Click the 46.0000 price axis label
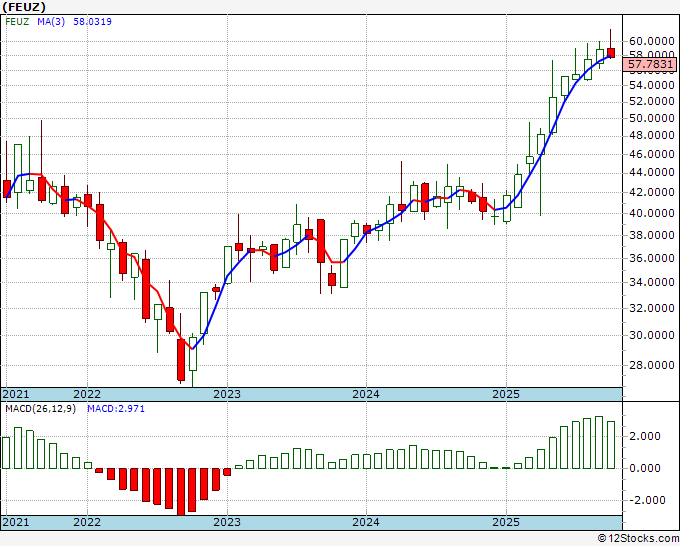This screenshot has width=680, height=546. [x=652, y=154]
